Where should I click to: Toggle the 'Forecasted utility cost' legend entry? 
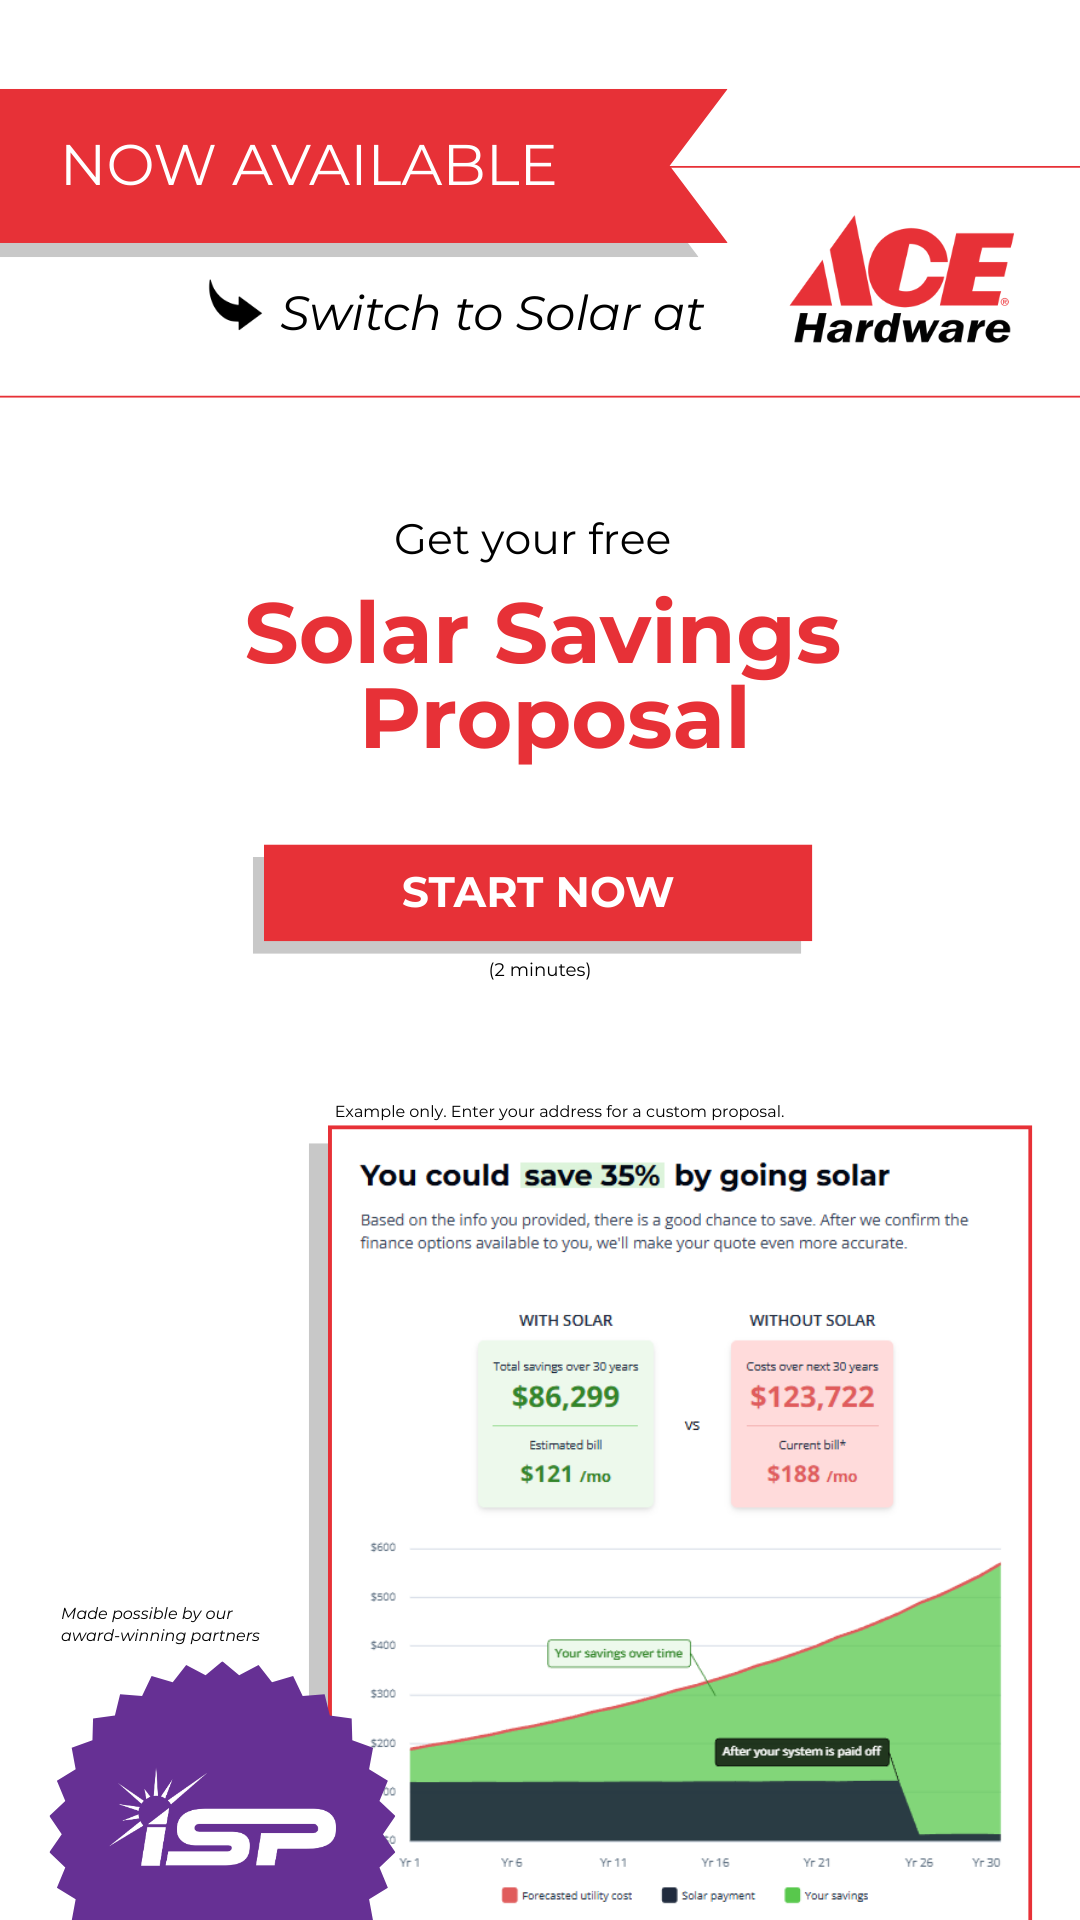pos(577,1894)
